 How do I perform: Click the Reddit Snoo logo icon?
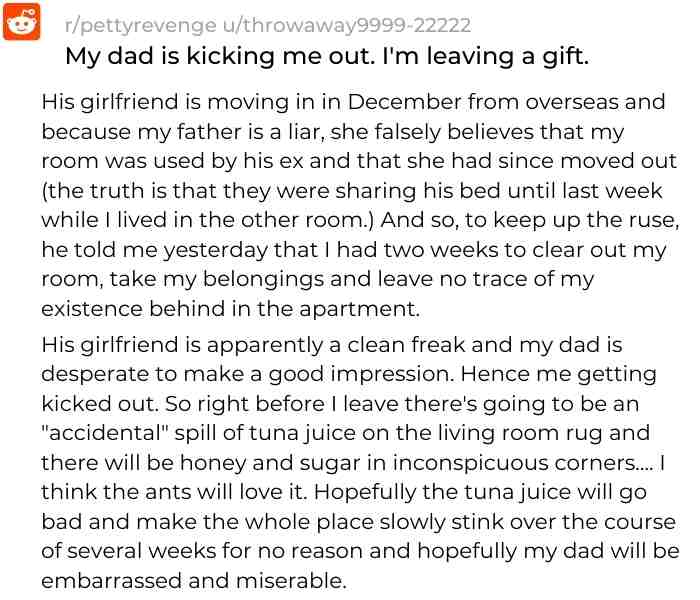[x=21, y=21]
